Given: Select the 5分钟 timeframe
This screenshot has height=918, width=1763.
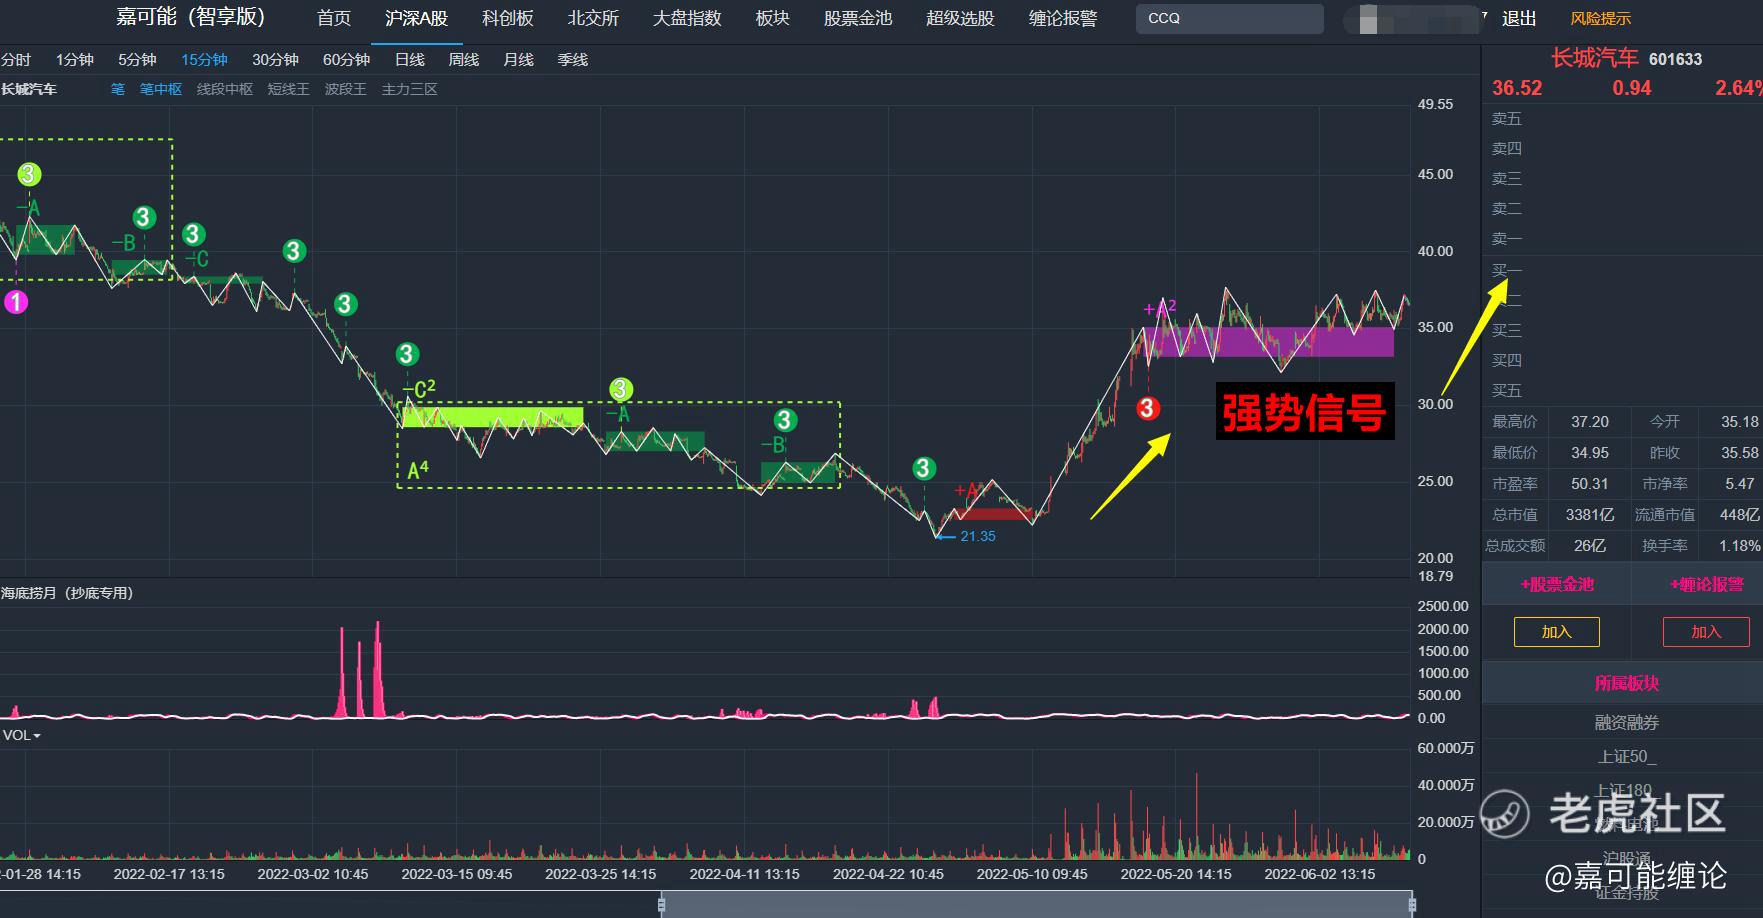Looking at the screenshot, I should pyautogui.click(x=137, y=60).
